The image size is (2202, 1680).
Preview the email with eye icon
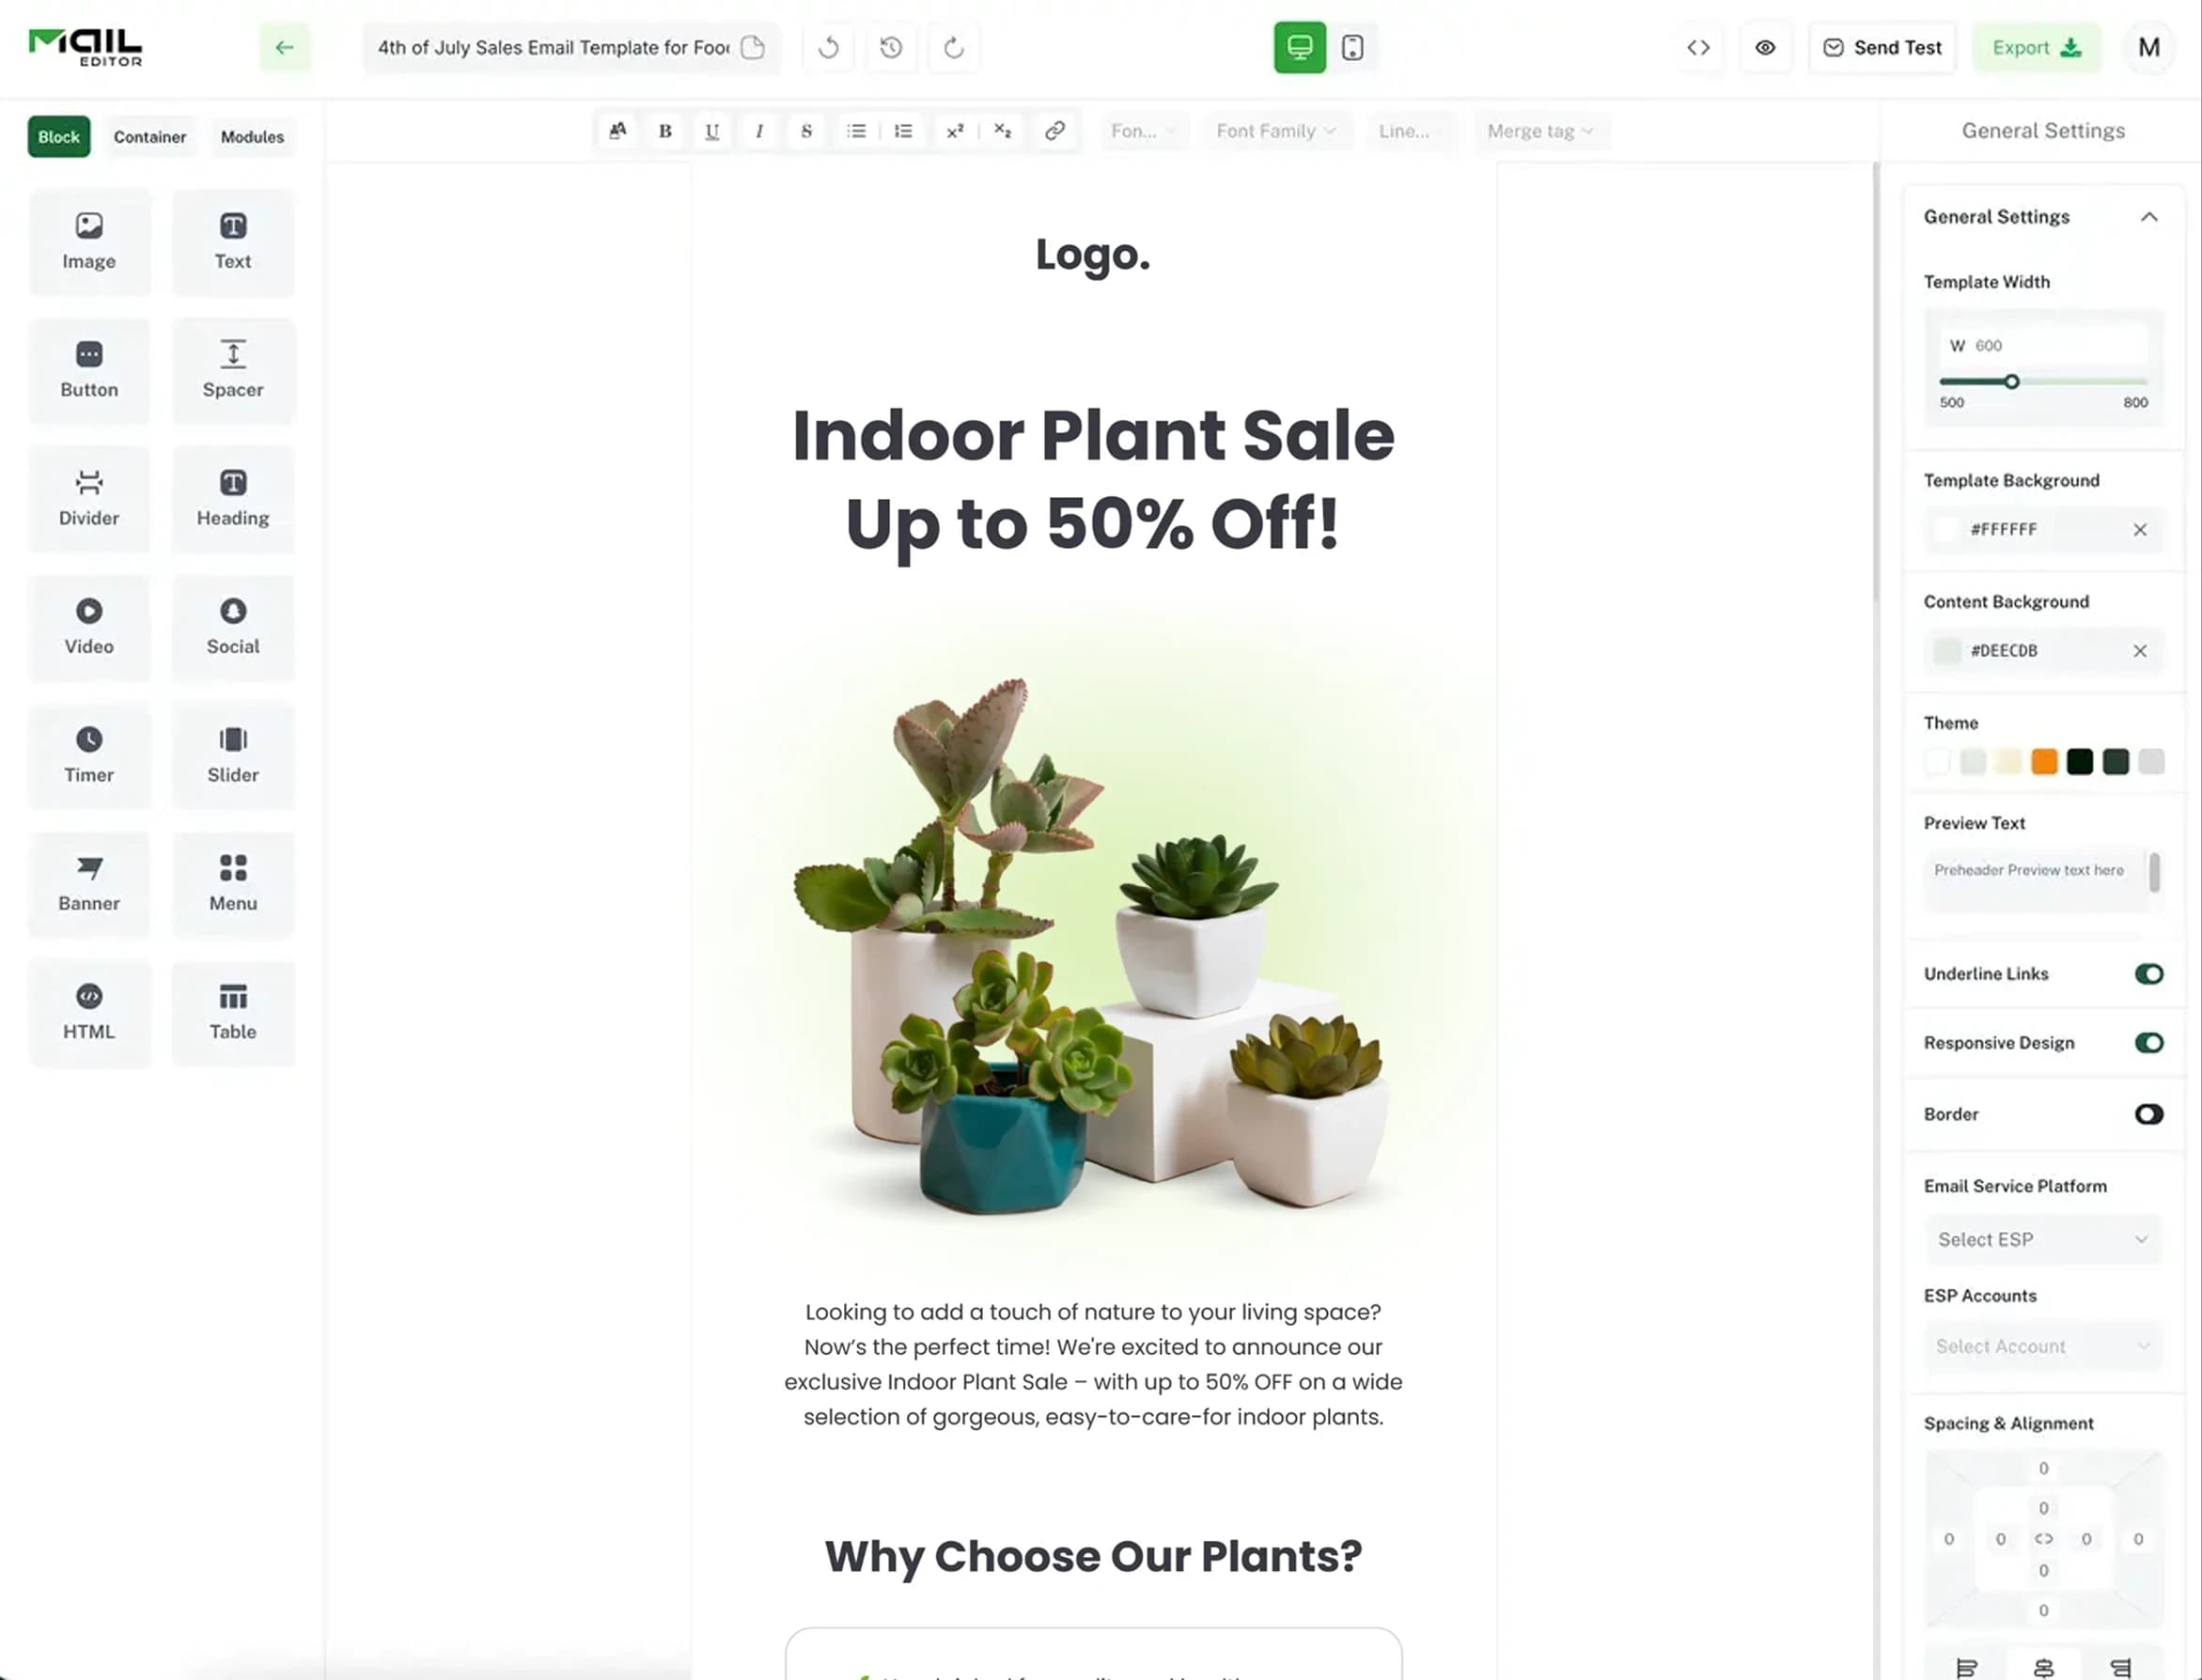[1765, 47]
